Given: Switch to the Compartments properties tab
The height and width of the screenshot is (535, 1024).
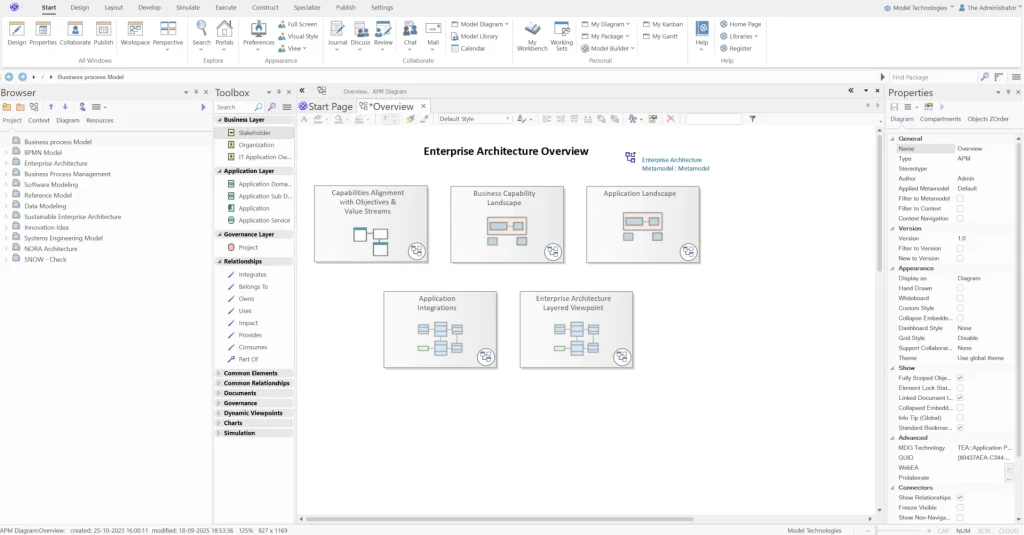Looking at the screenshot, I should pyautogui.click(x=940, y=119).
